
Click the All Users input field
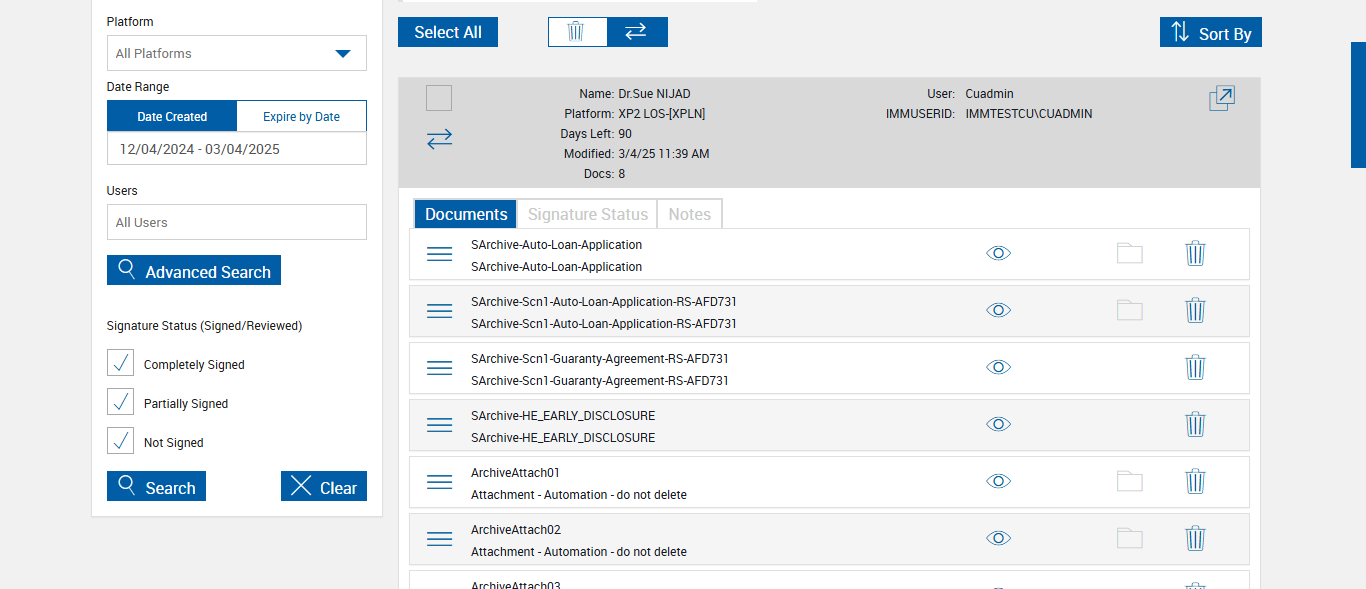pyautogui.click(x=237, y=222)
